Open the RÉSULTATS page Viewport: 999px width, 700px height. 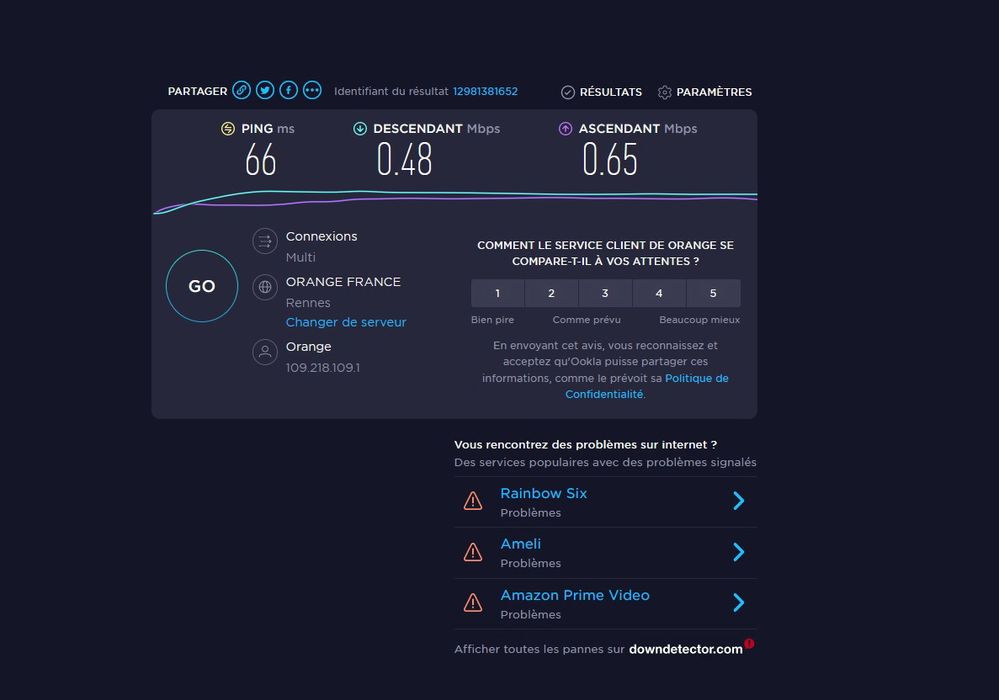tap(601, 92)
